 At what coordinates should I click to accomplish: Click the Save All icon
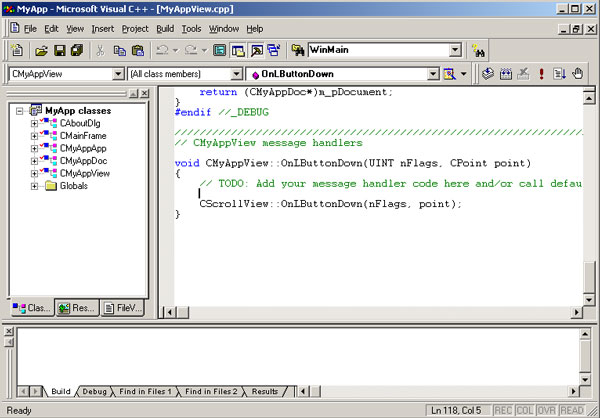pos(77,50)
